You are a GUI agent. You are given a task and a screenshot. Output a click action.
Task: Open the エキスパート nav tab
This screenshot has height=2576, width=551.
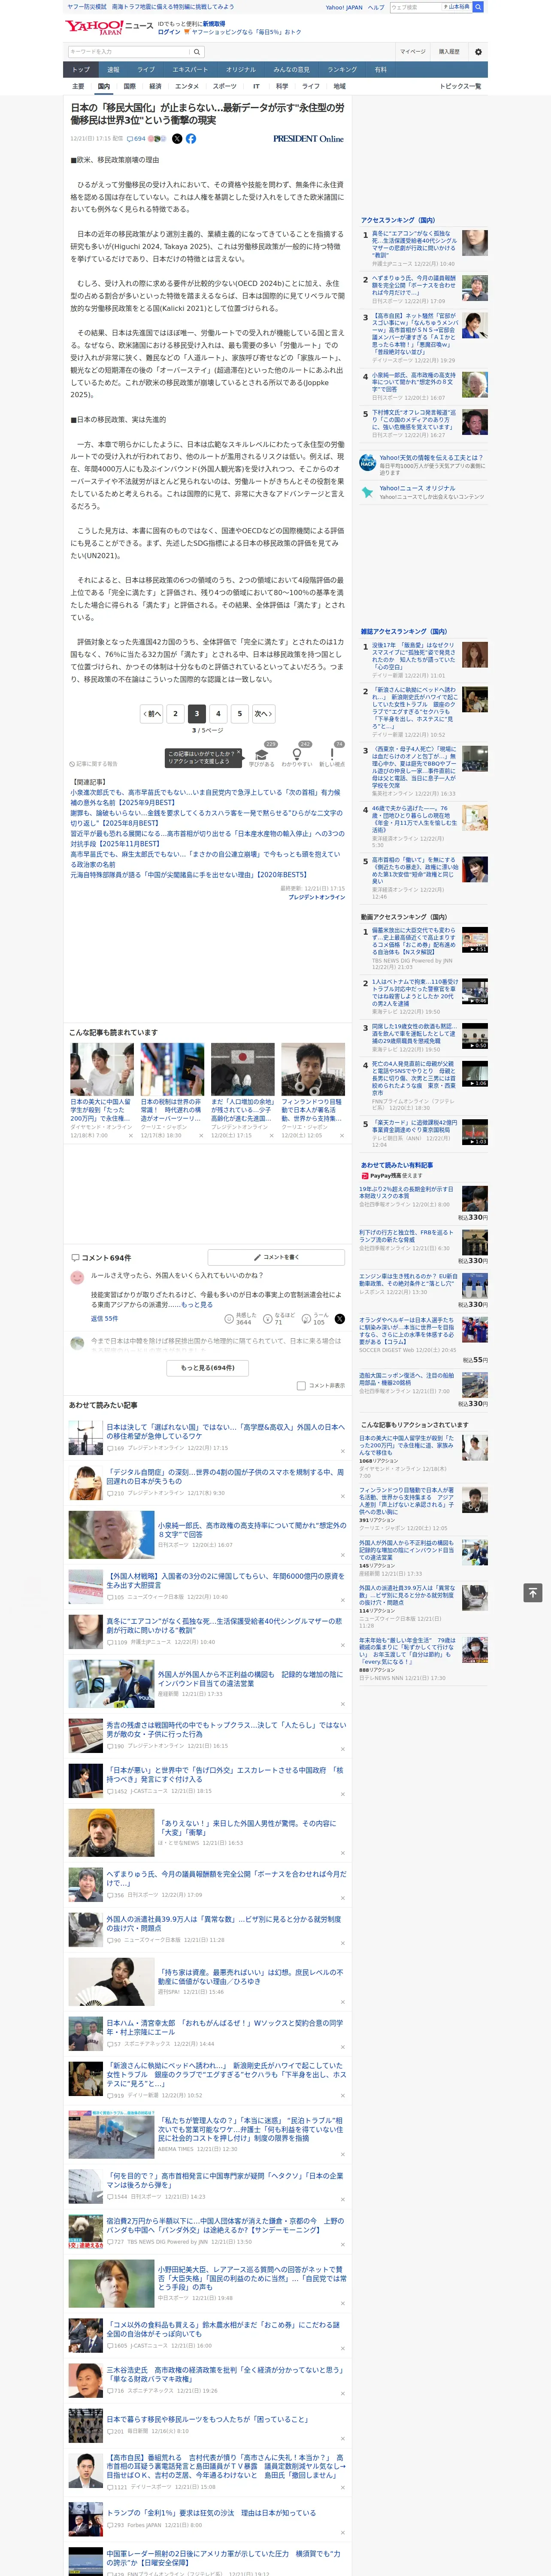190,70
